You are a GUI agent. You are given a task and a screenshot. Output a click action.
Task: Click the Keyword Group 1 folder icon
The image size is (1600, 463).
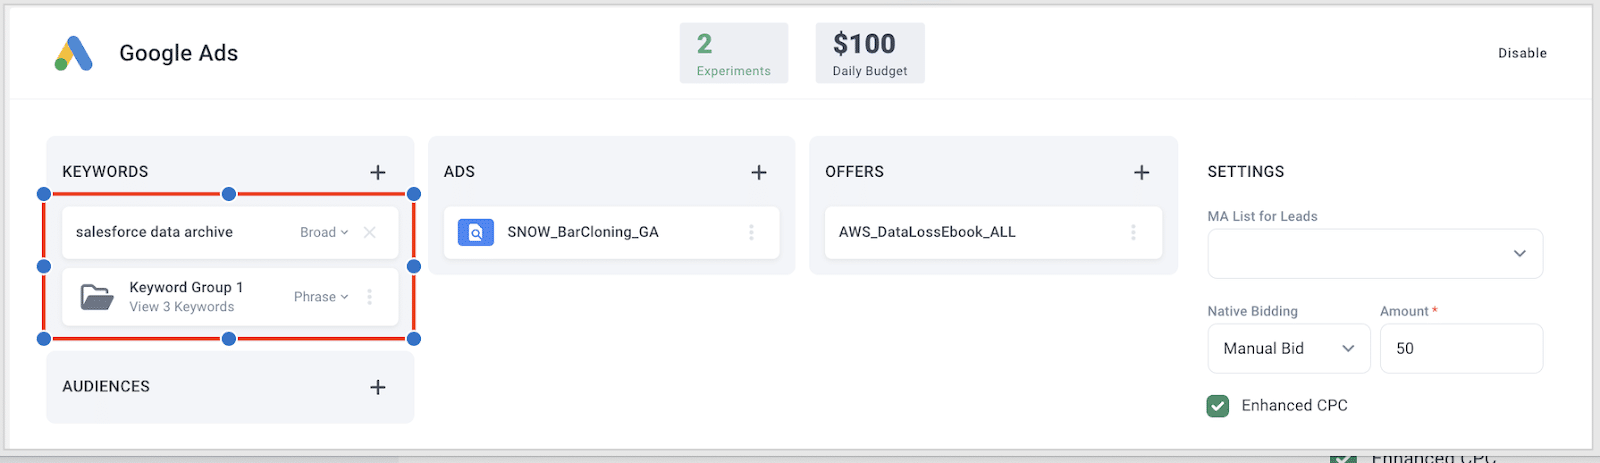97,297
